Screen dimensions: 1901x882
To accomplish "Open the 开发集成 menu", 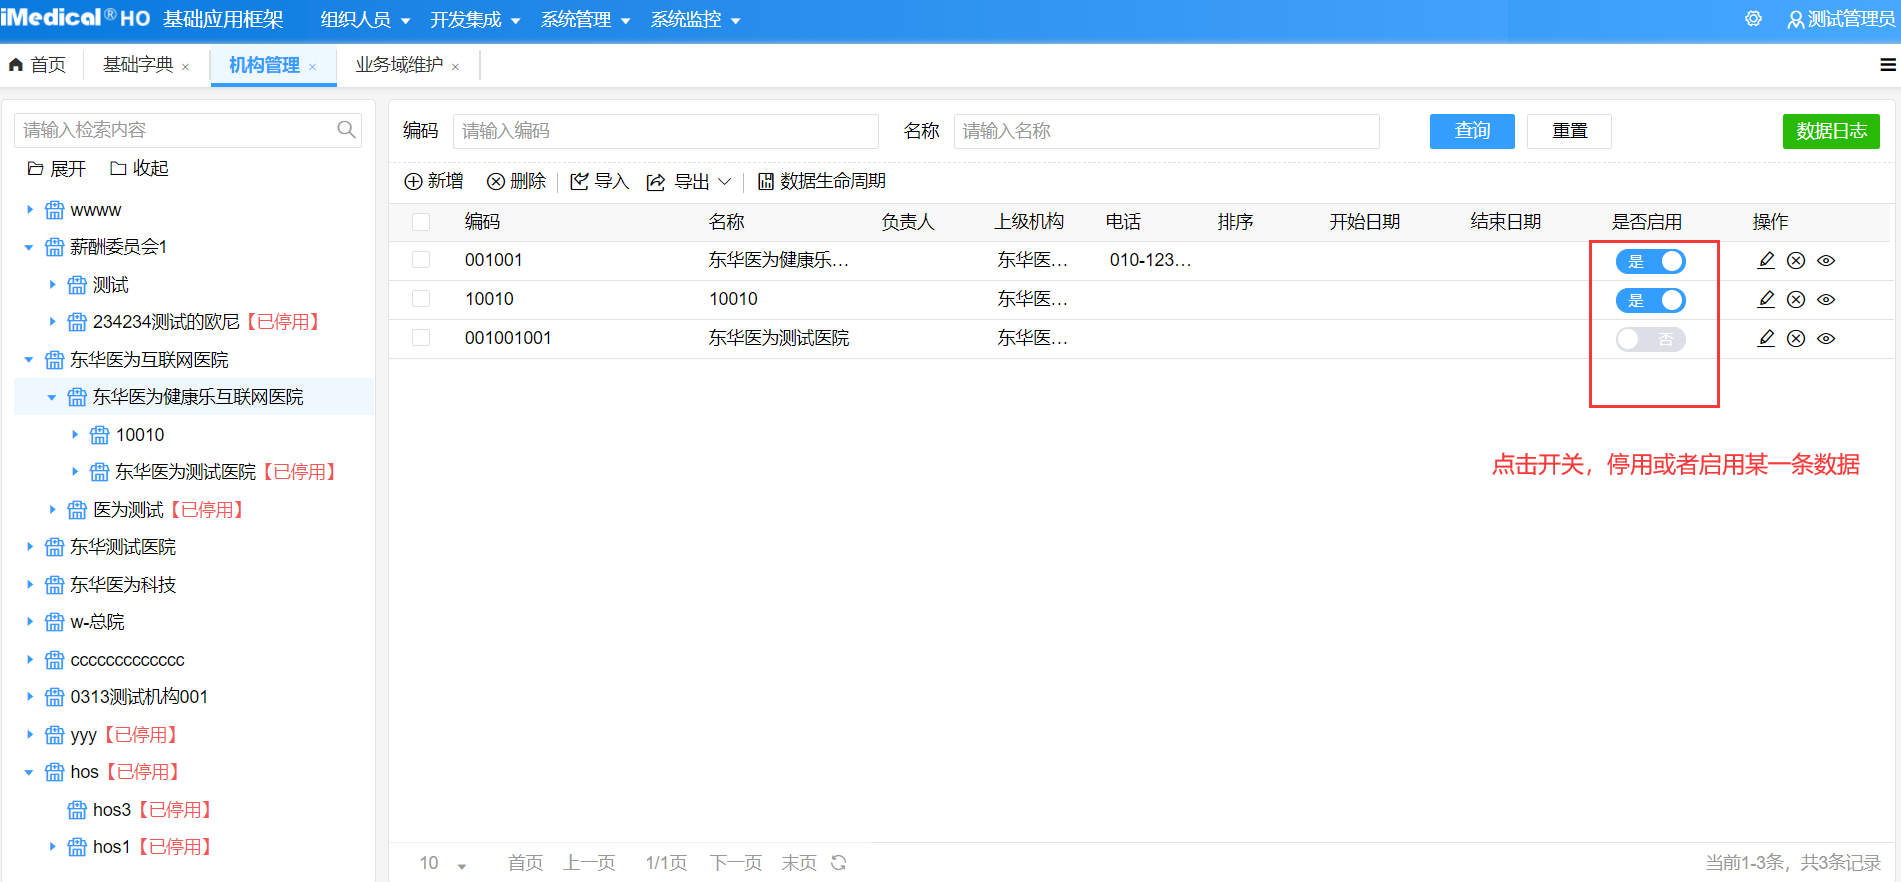I will [x=475, y=20].
